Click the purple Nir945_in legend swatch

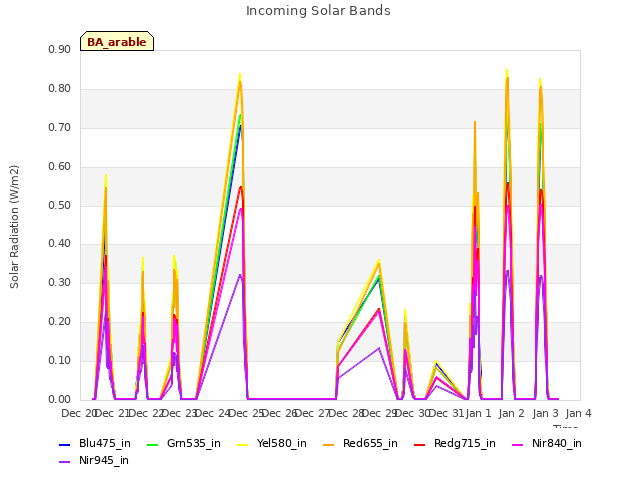64,462
